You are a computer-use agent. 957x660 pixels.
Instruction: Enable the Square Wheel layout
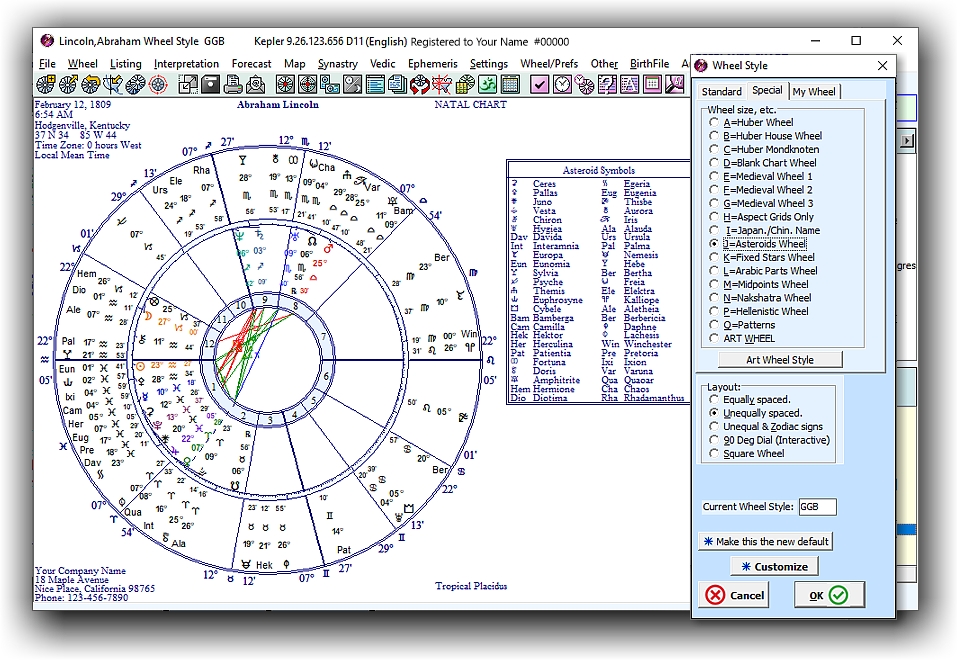[713, 454]
